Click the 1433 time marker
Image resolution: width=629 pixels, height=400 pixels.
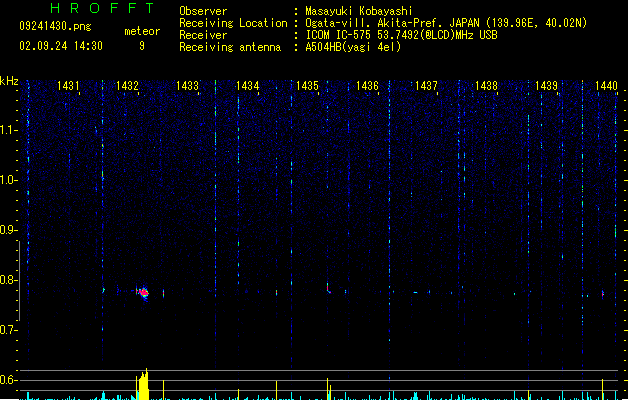pos(187,86)
